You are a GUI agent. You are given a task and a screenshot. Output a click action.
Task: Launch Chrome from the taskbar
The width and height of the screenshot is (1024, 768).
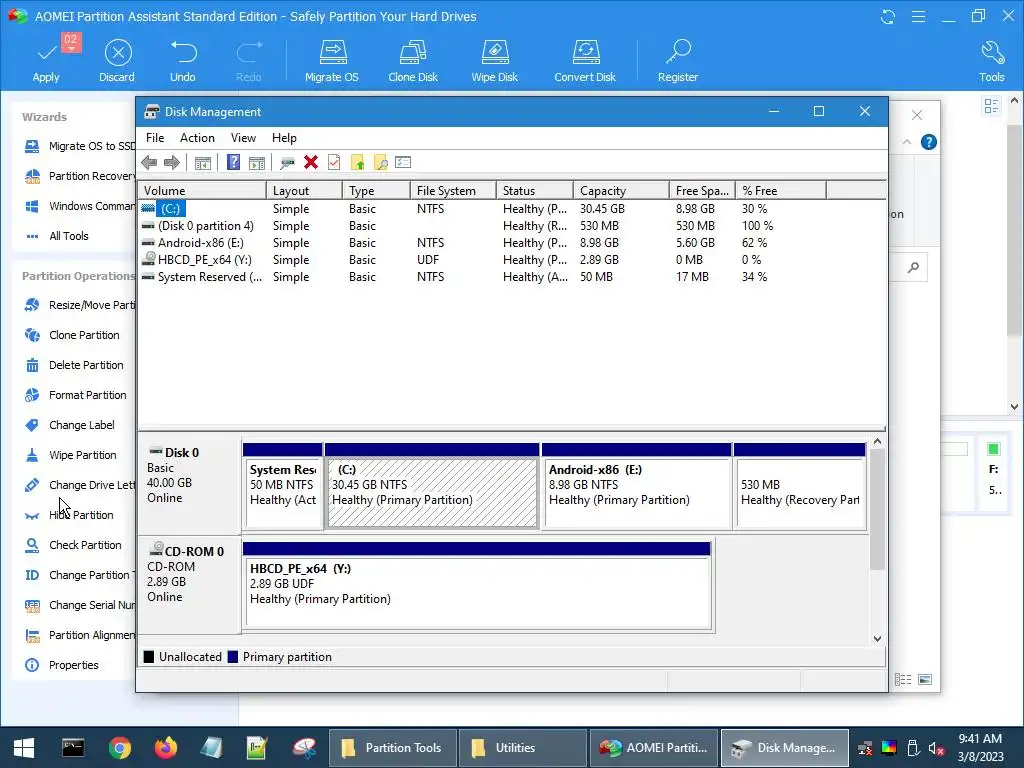coord(120,748)
